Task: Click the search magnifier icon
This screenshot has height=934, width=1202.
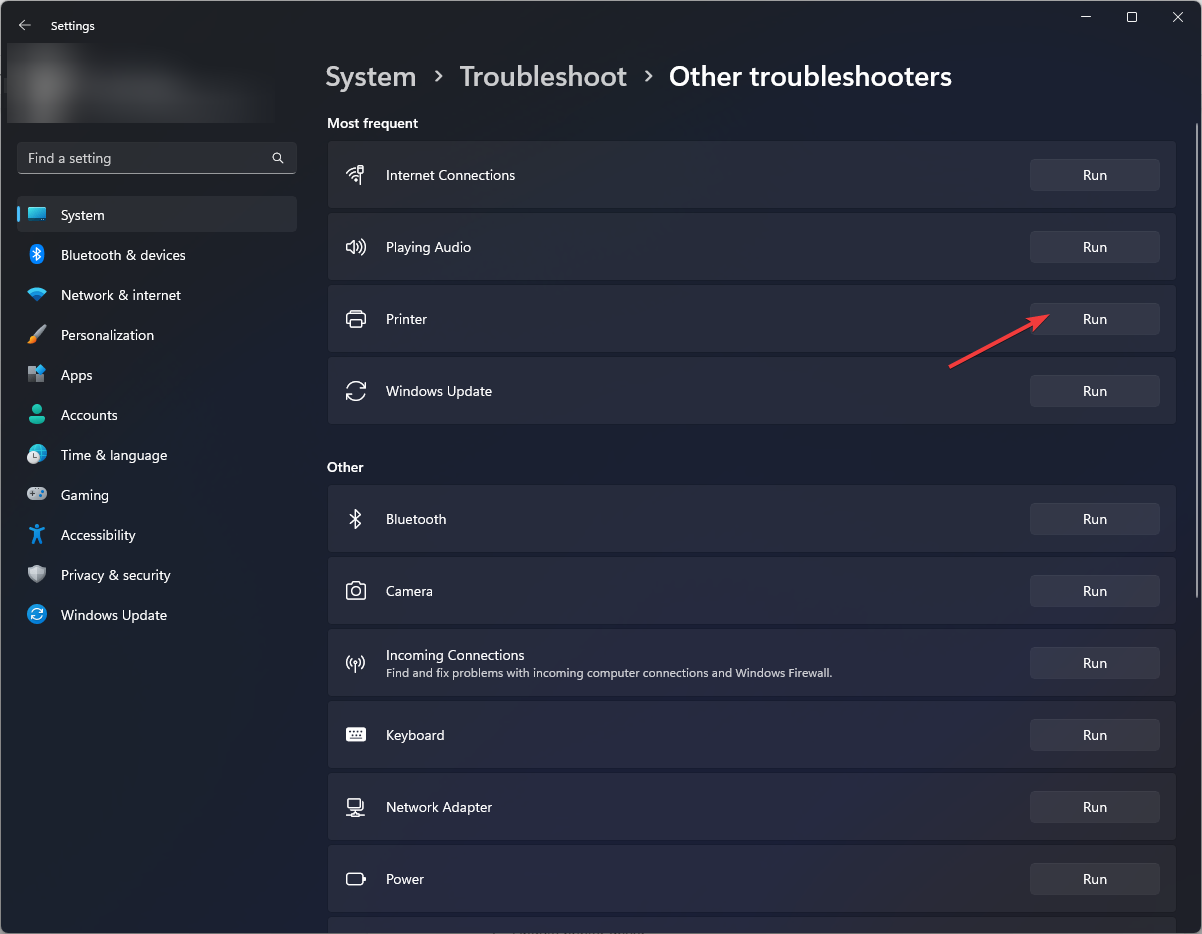Action: pyautogui.click(x=278, y=158)
